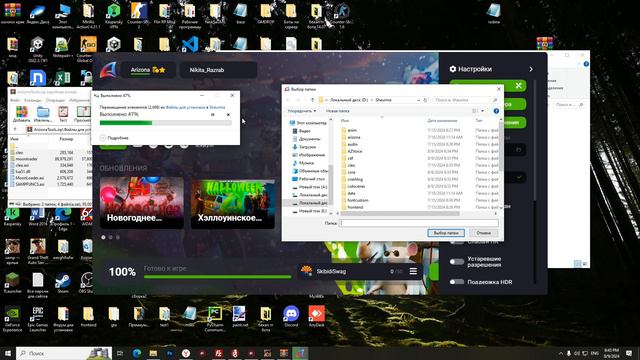The image size is (640, 360).
Task: Expand Подробнее in the move progress dialog
Action: (x=114, y=138)
